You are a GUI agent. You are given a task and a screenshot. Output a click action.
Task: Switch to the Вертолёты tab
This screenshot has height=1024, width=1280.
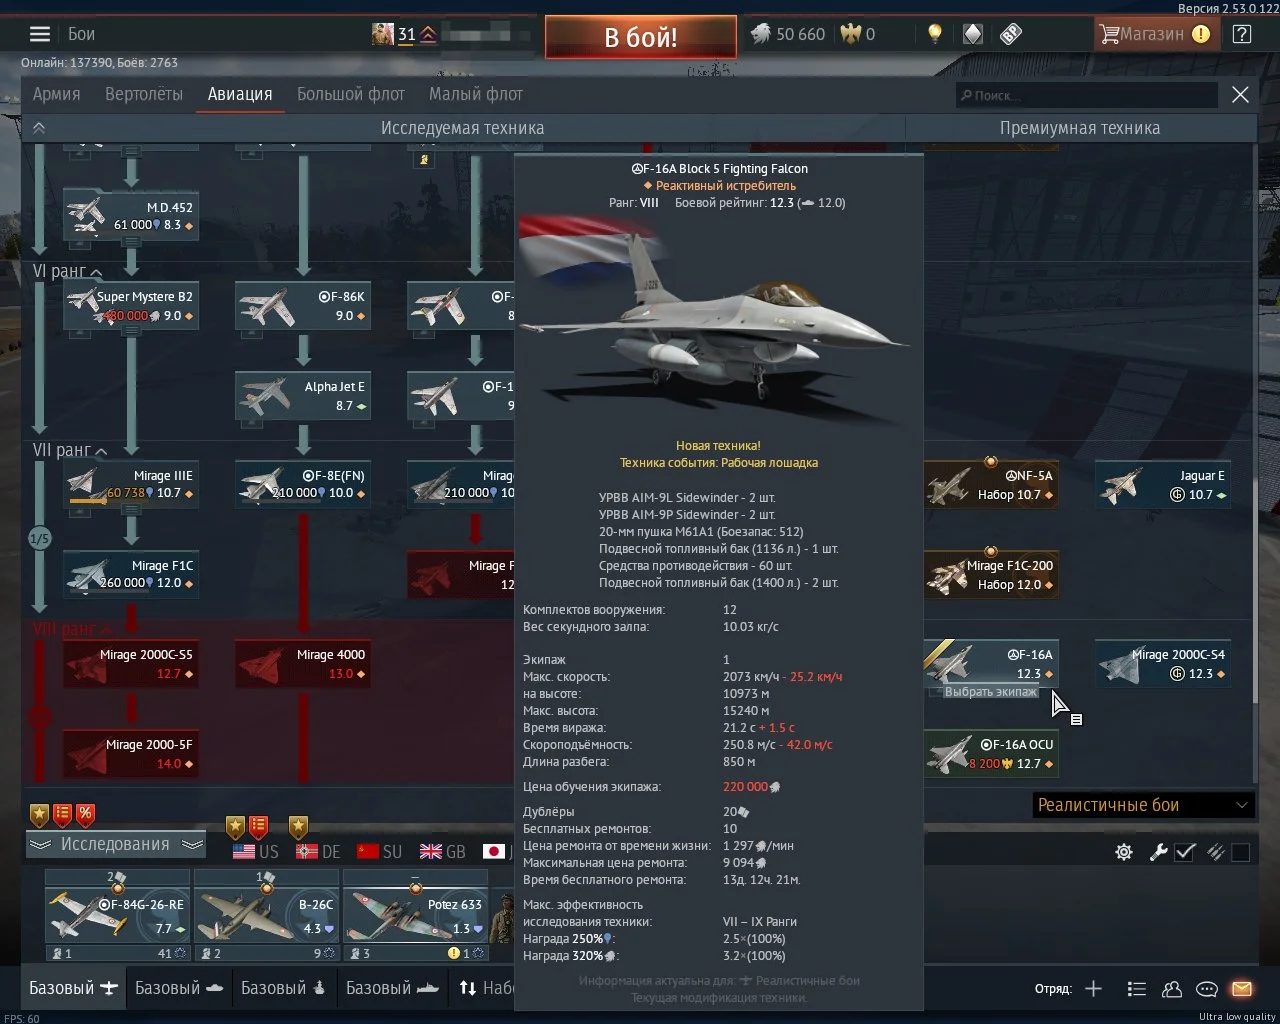(144, 94)
